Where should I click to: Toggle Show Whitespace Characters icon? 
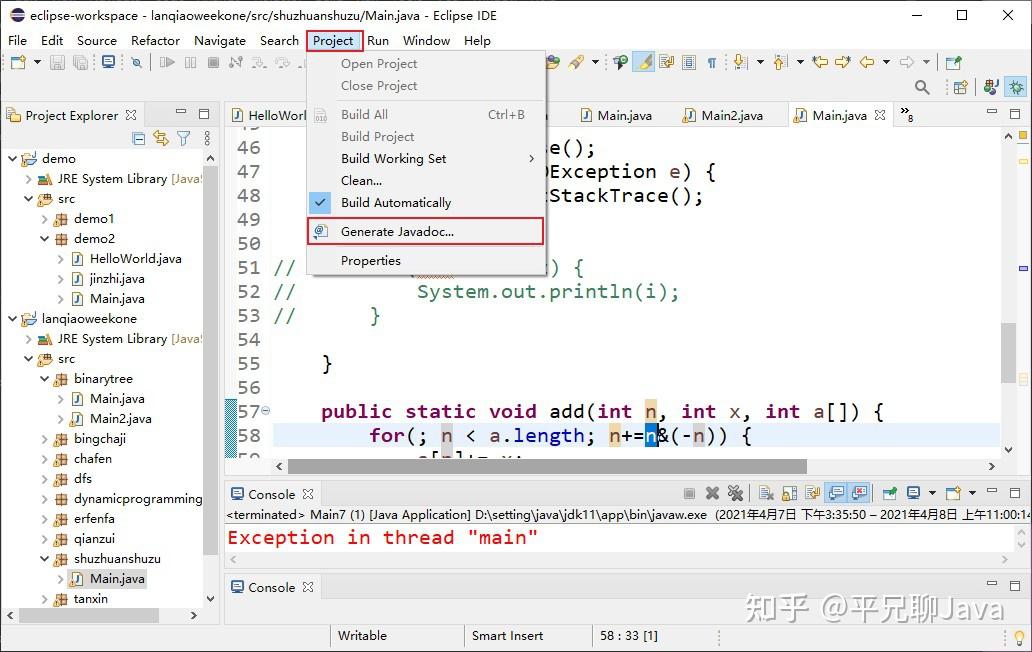711,63
